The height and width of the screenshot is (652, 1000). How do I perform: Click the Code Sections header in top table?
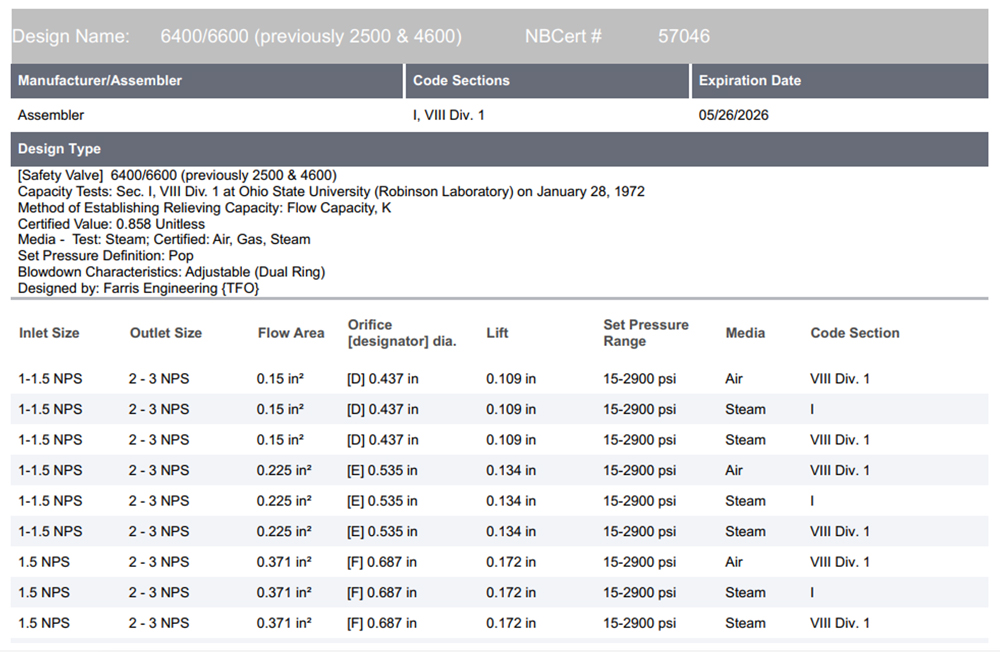tap(461, 80)
